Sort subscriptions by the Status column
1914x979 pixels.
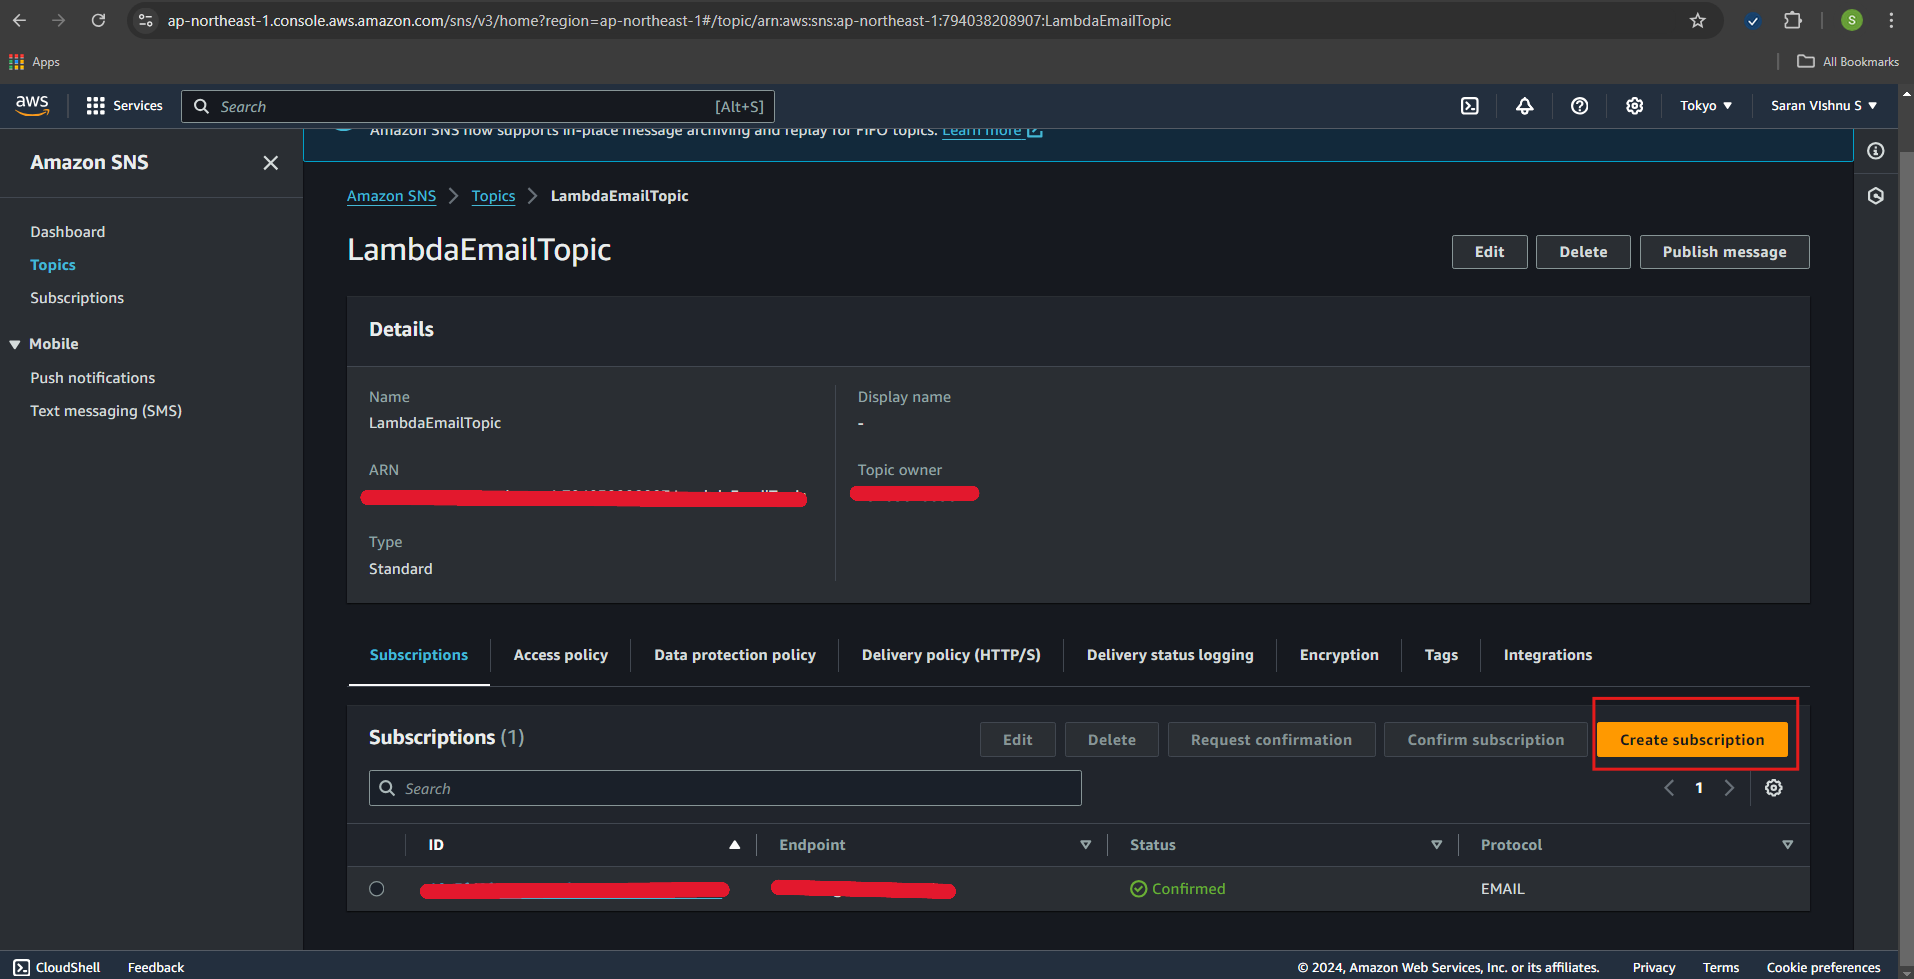(x=1152, y=845)
